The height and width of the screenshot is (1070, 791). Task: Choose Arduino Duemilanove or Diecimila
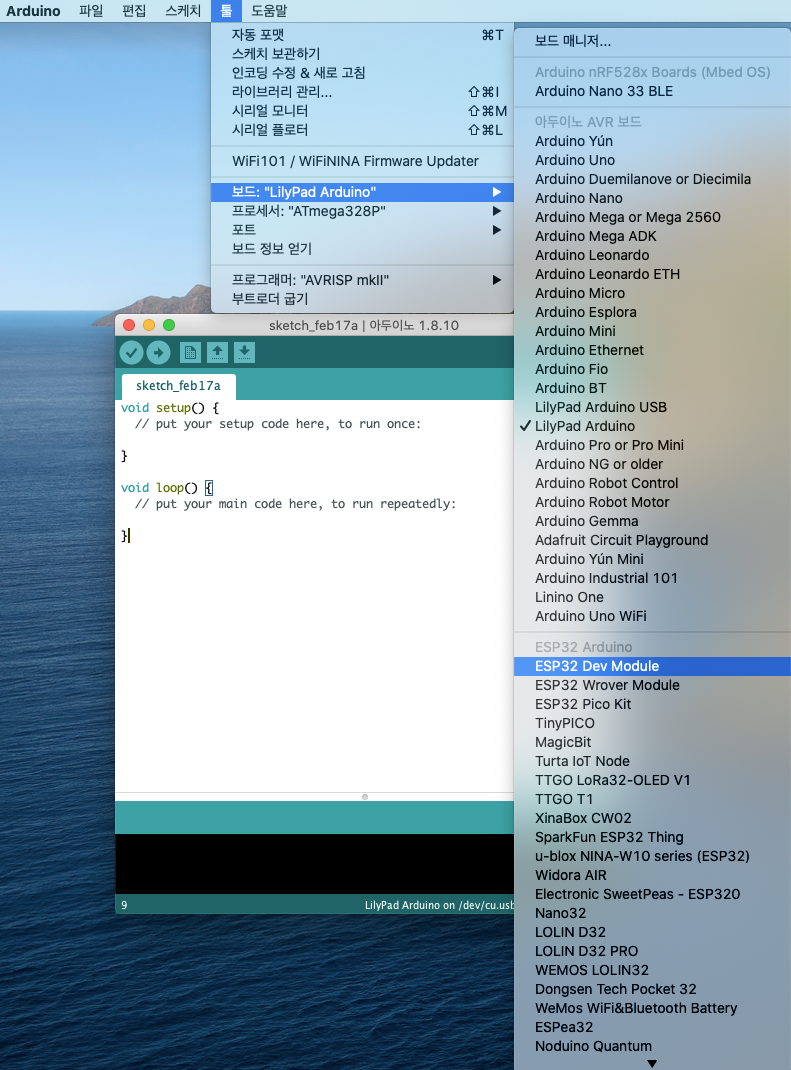click(x=652, y=179)
